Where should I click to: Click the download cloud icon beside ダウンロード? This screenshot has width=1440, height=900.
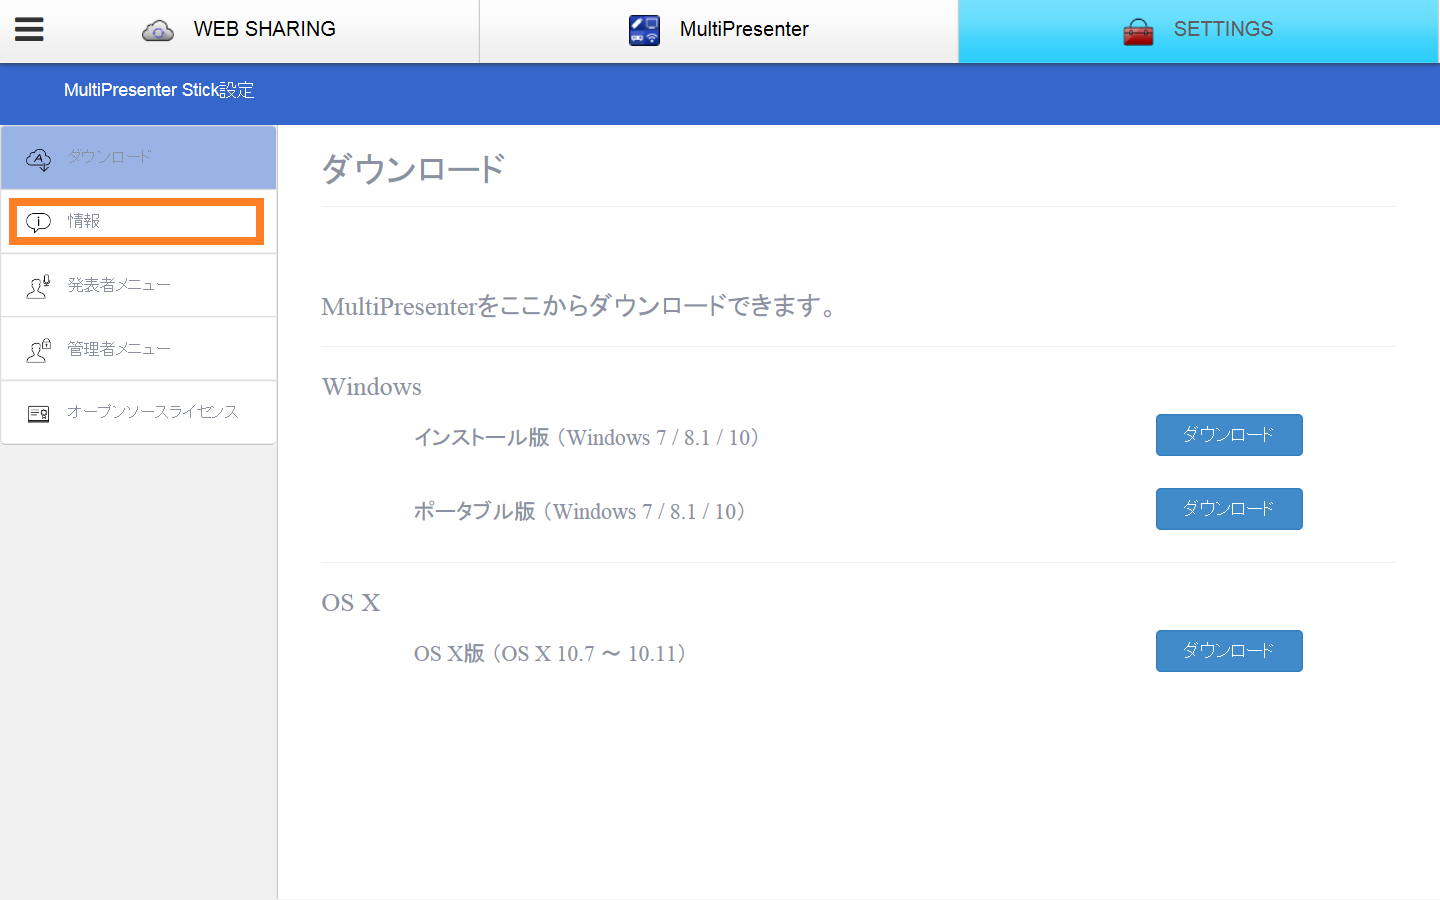pyautogui.click(x=38, y=157)
